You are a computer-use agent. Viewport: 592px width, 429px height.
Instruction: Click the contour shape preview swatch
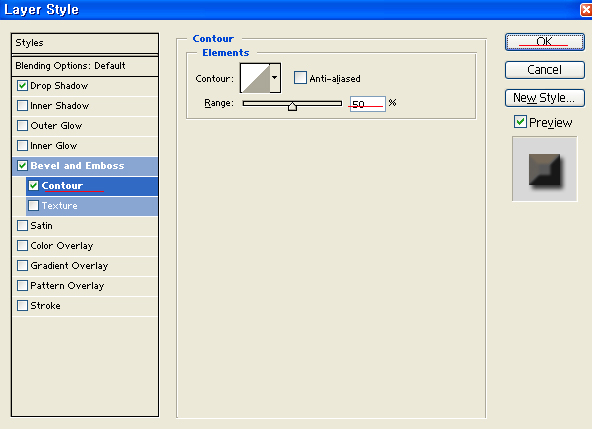pyautogui.click(x=255, y=78)
